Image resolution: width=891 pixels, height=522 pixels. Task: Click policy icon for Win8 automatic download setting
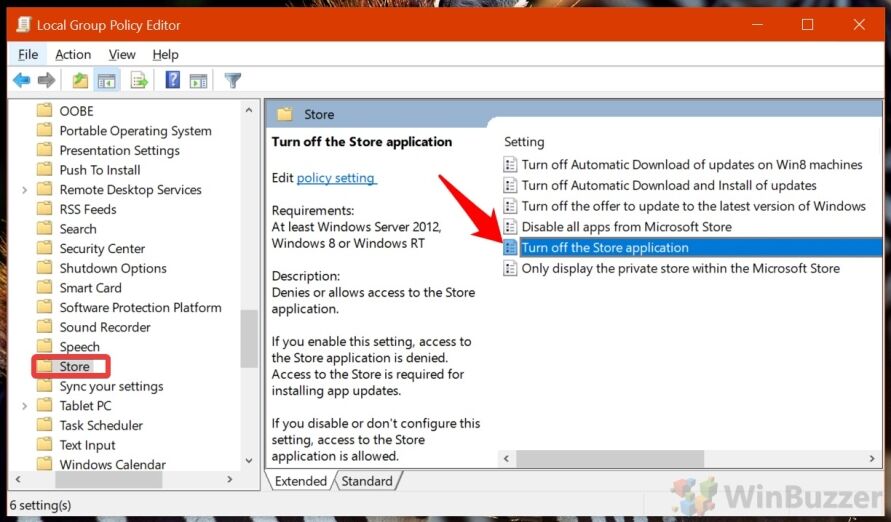click(x=510, y=165)
